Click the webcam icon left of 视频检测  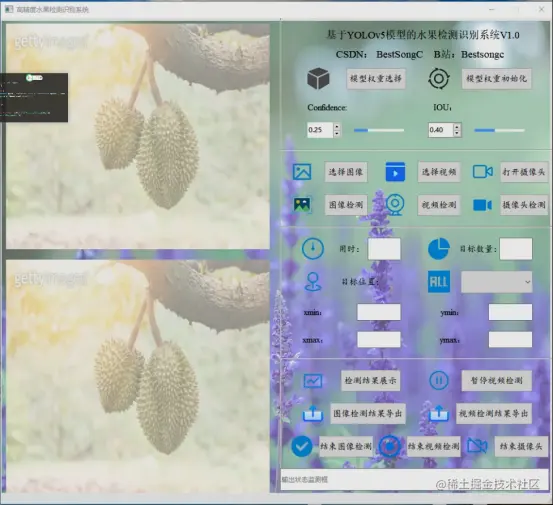click(x=395, y=205)
